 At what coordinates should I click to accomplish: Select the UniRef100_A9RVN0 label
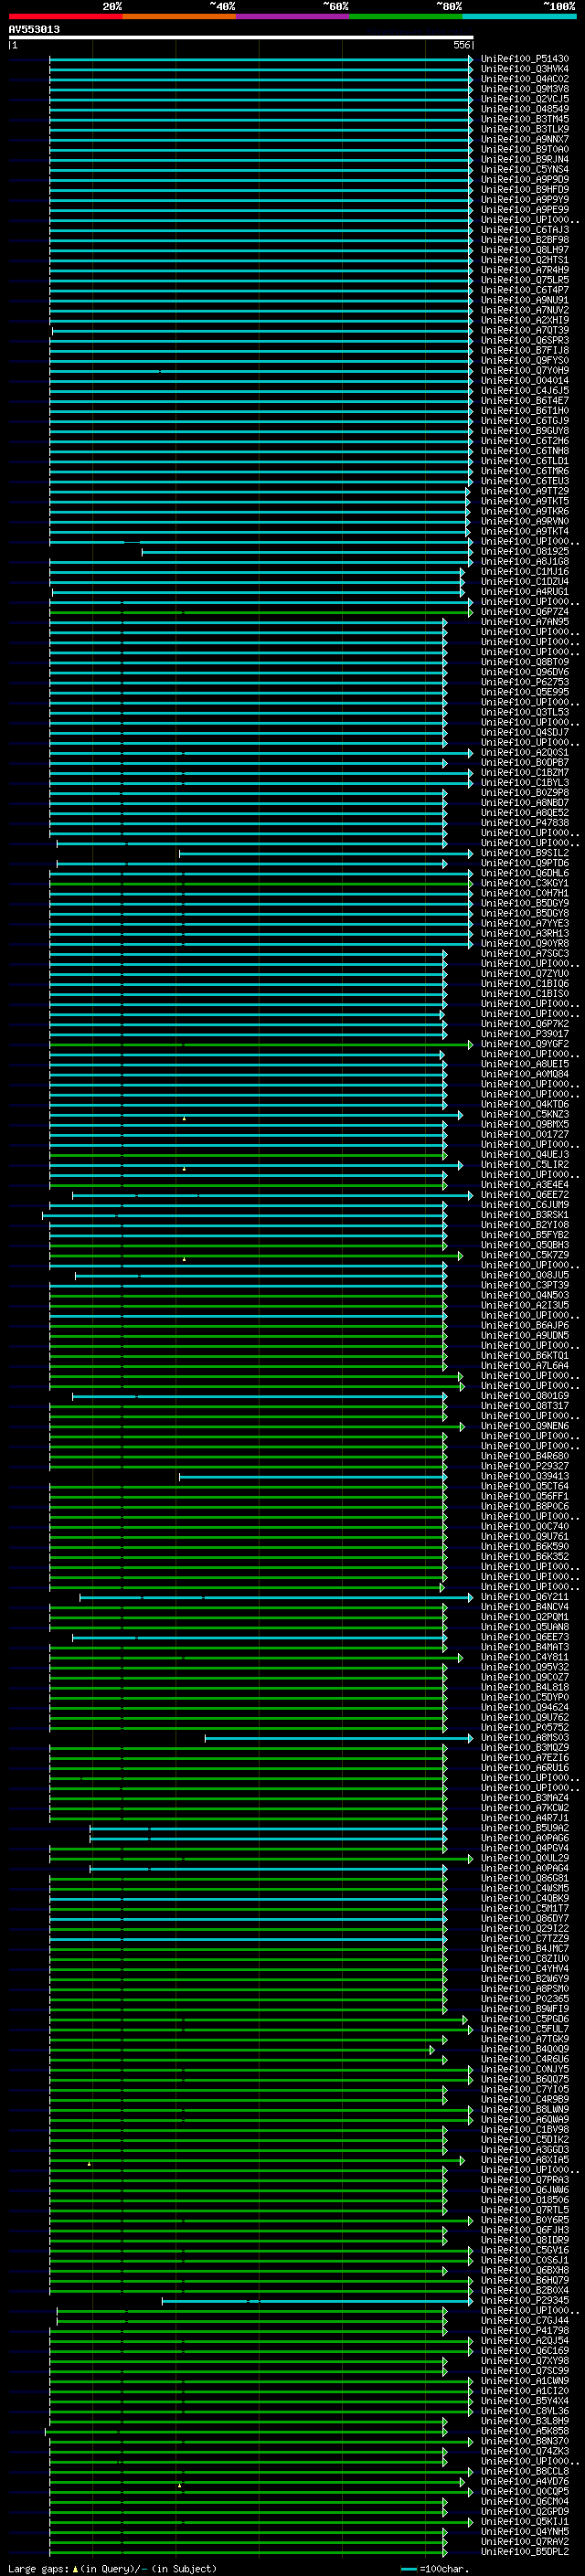(x=525, y=521)
